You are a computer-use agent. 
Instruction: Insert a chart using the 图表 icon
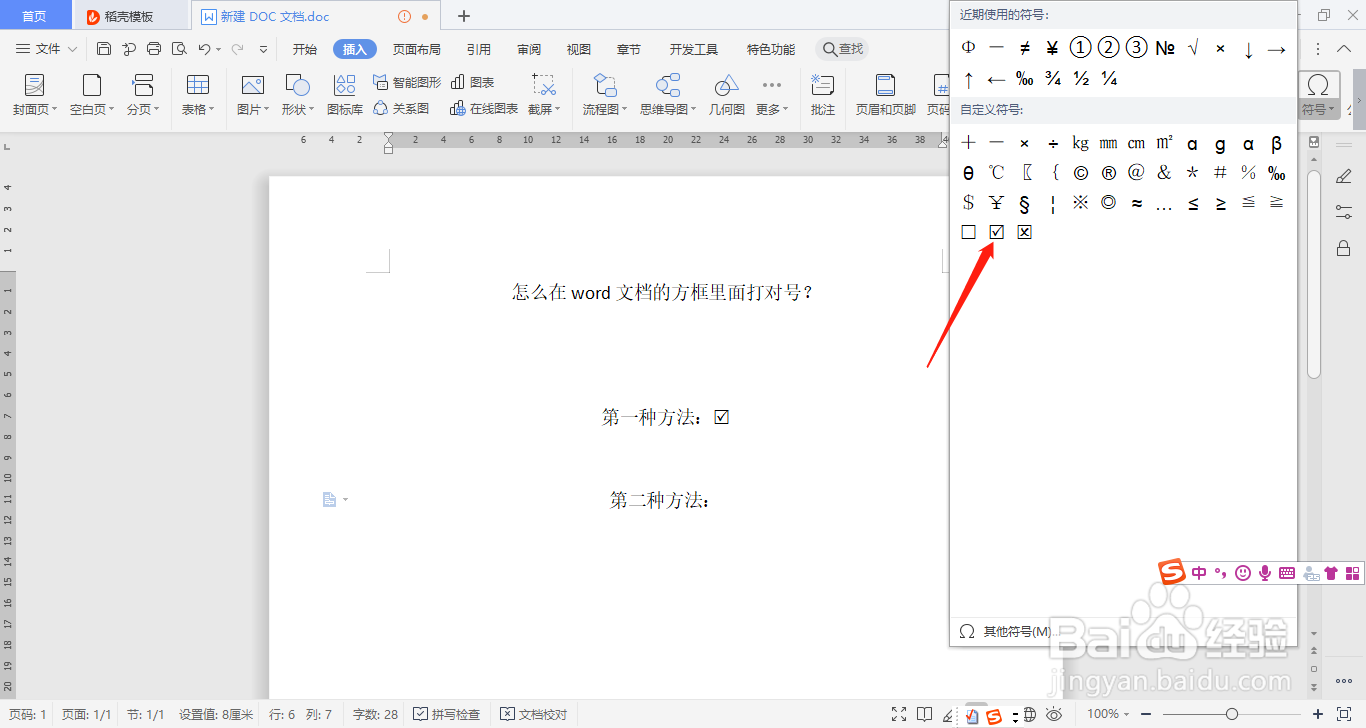tap(471, 84)
